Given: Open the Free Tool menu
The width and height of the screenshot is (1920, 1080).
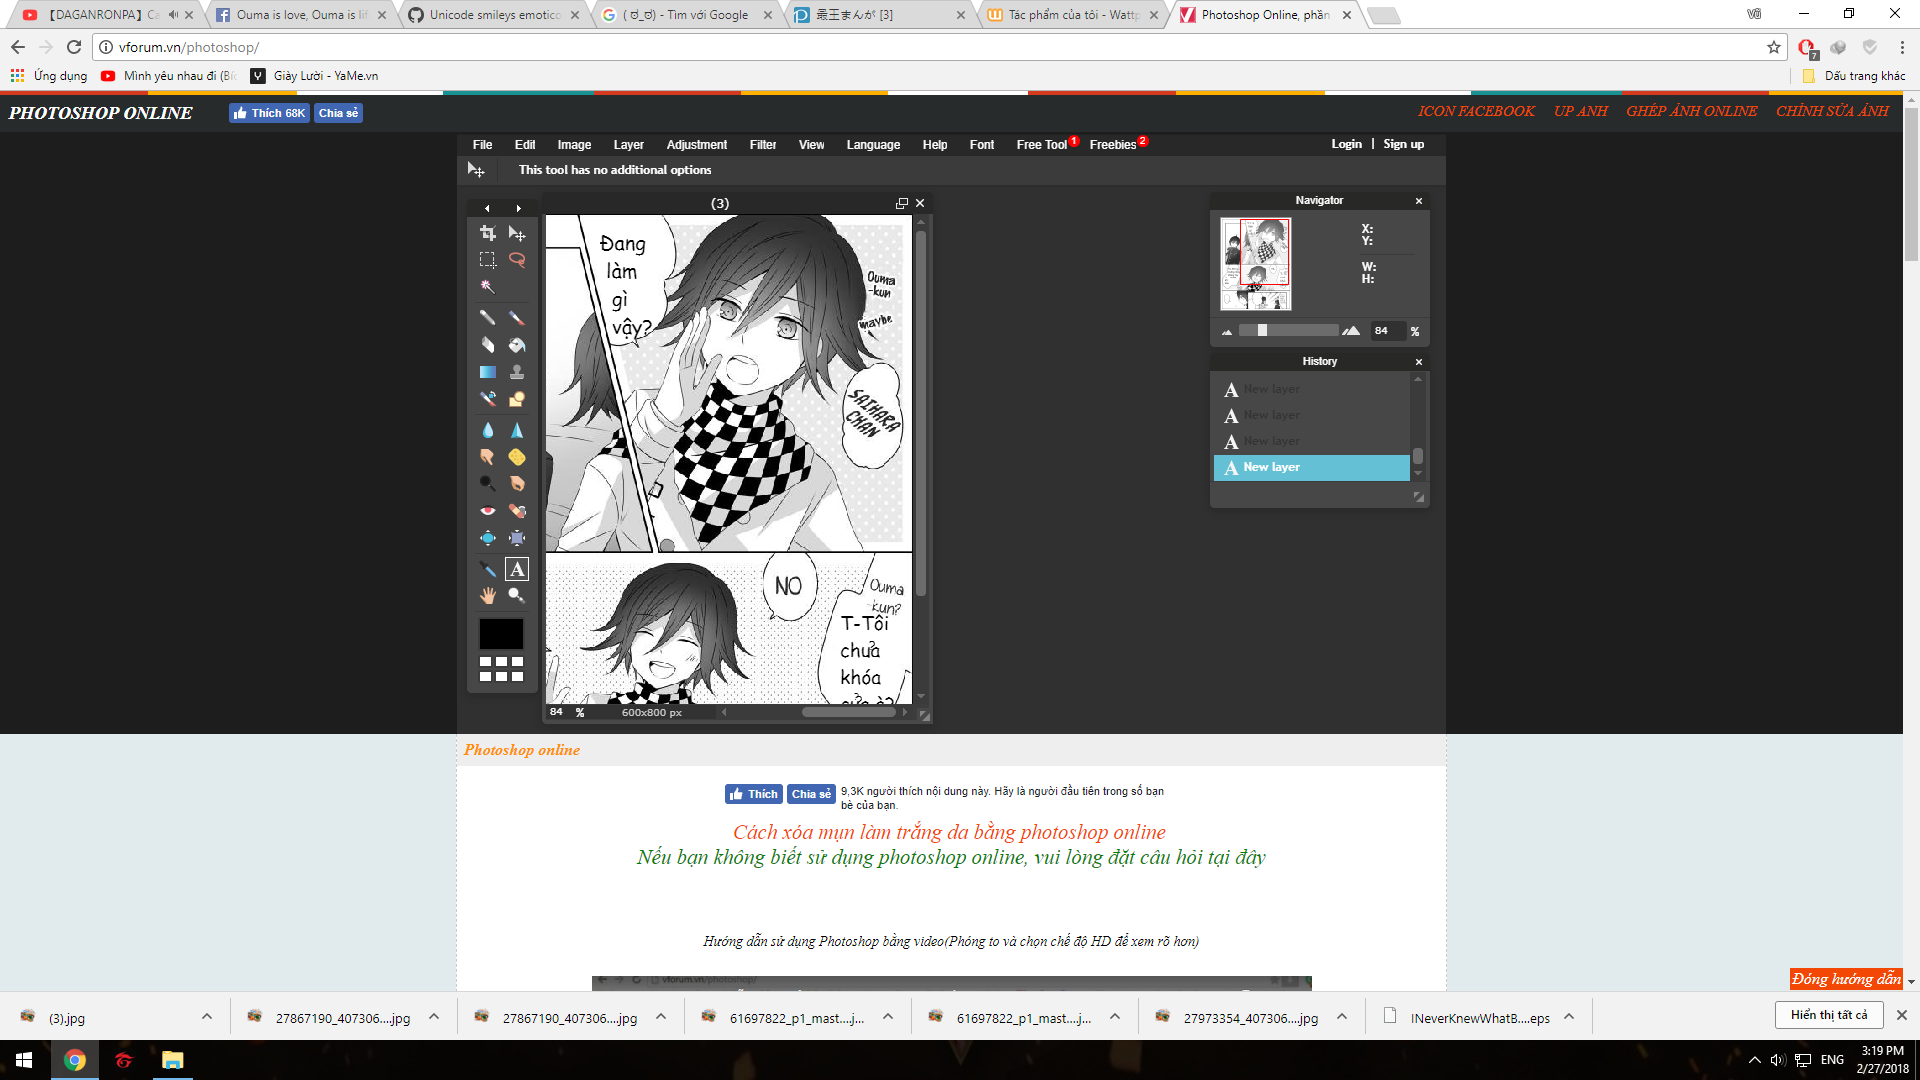Looking at the screenshot, I should pyautogui.click(x=1042, y=145).
